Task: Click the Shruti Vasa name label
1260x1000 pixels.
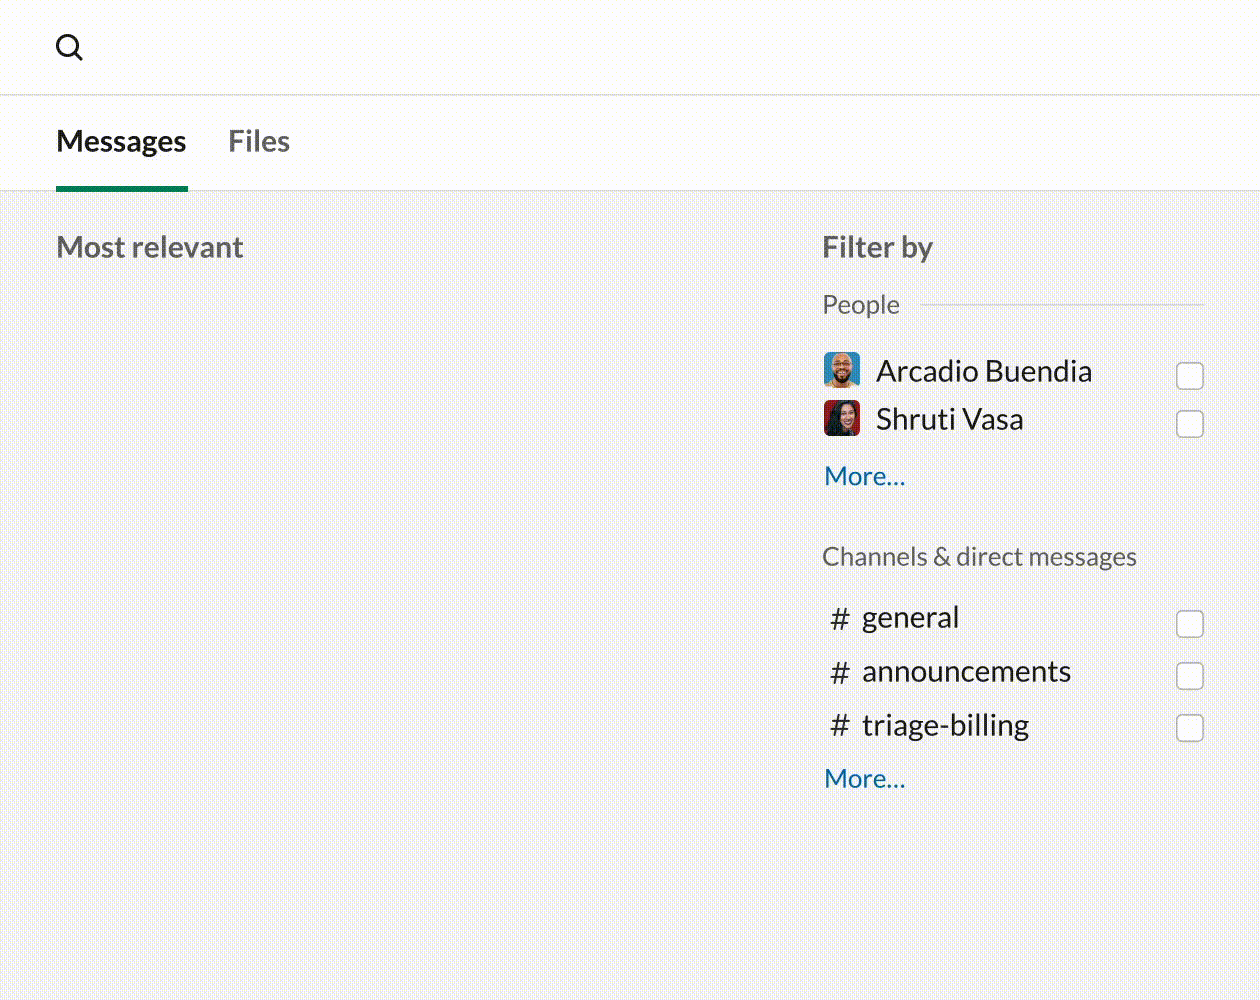Action: 950,419
